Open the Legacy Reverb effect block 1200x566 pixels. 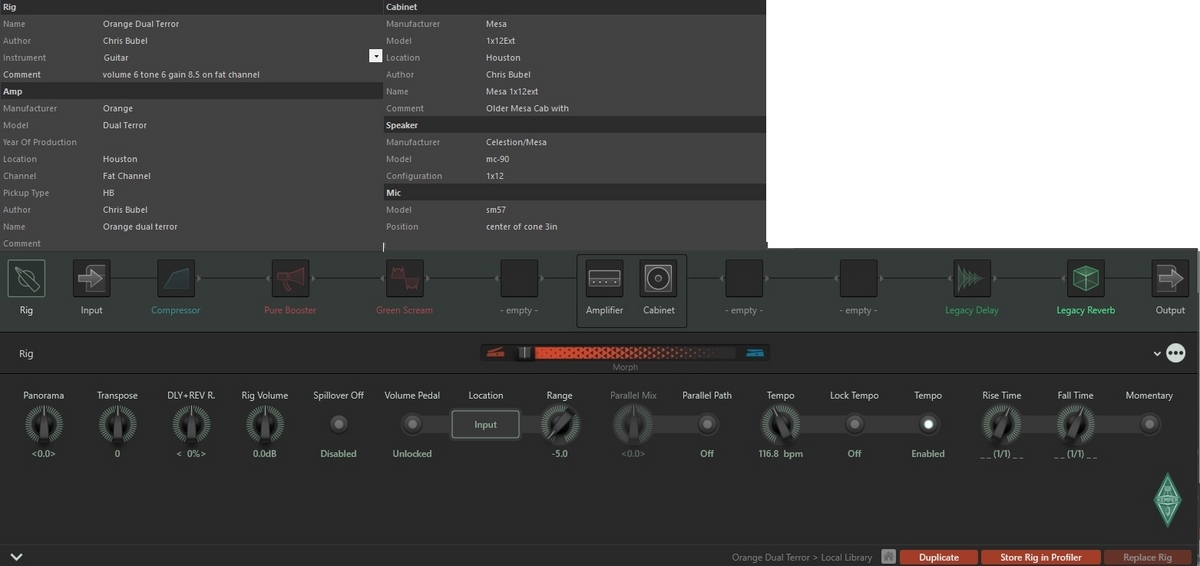tap(1086, 278)
